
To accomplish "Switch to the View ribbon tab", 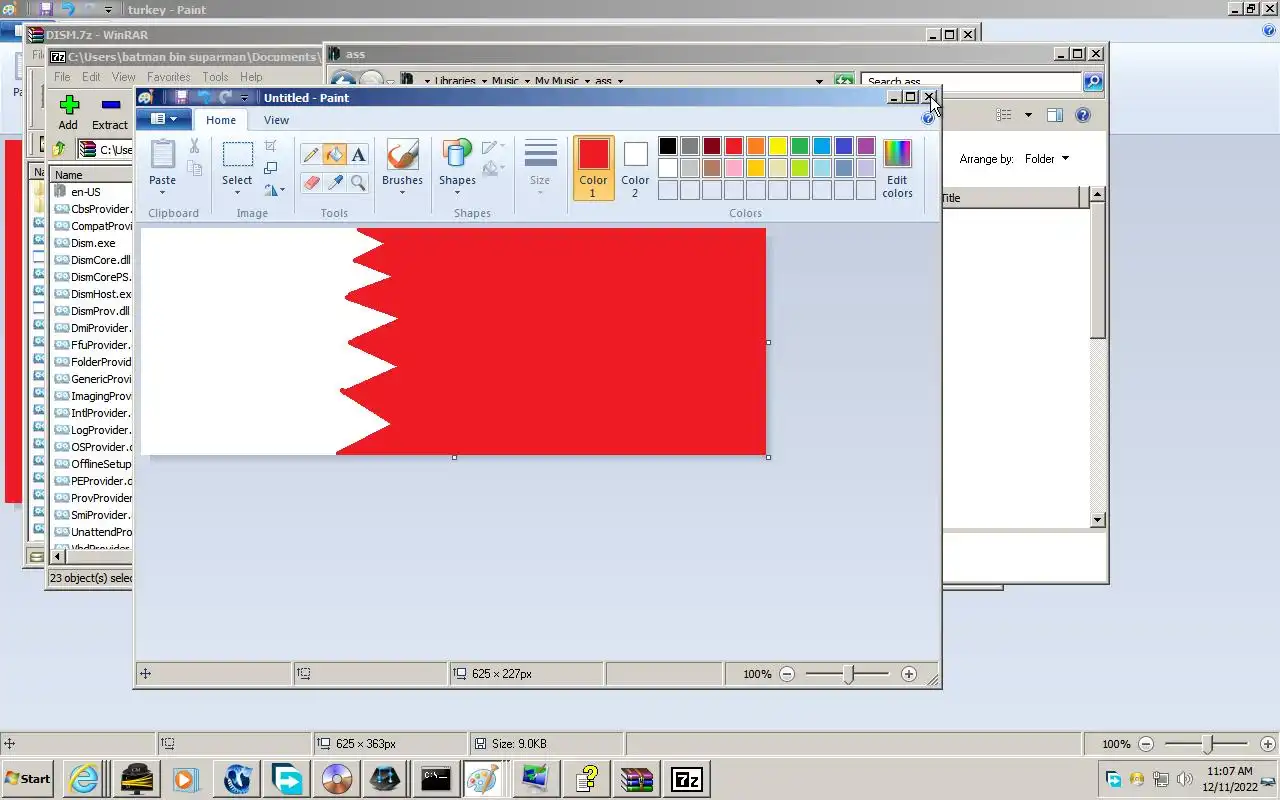I will tap(276, 120).
